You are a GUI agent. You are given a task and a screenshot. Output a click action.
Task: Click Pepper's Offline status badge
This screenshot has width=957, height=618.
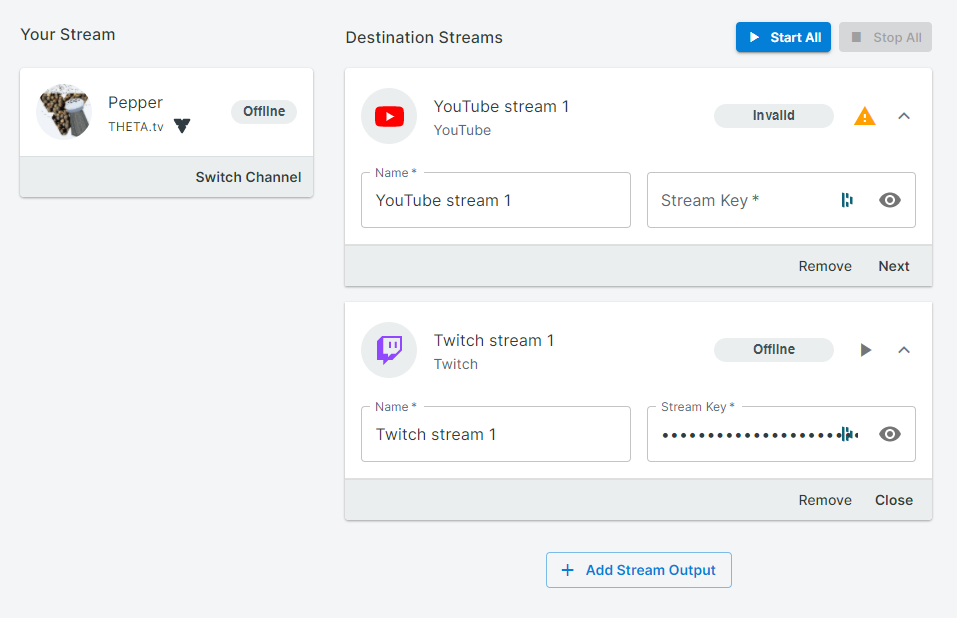pyautogui.click(x=264, y=112)
